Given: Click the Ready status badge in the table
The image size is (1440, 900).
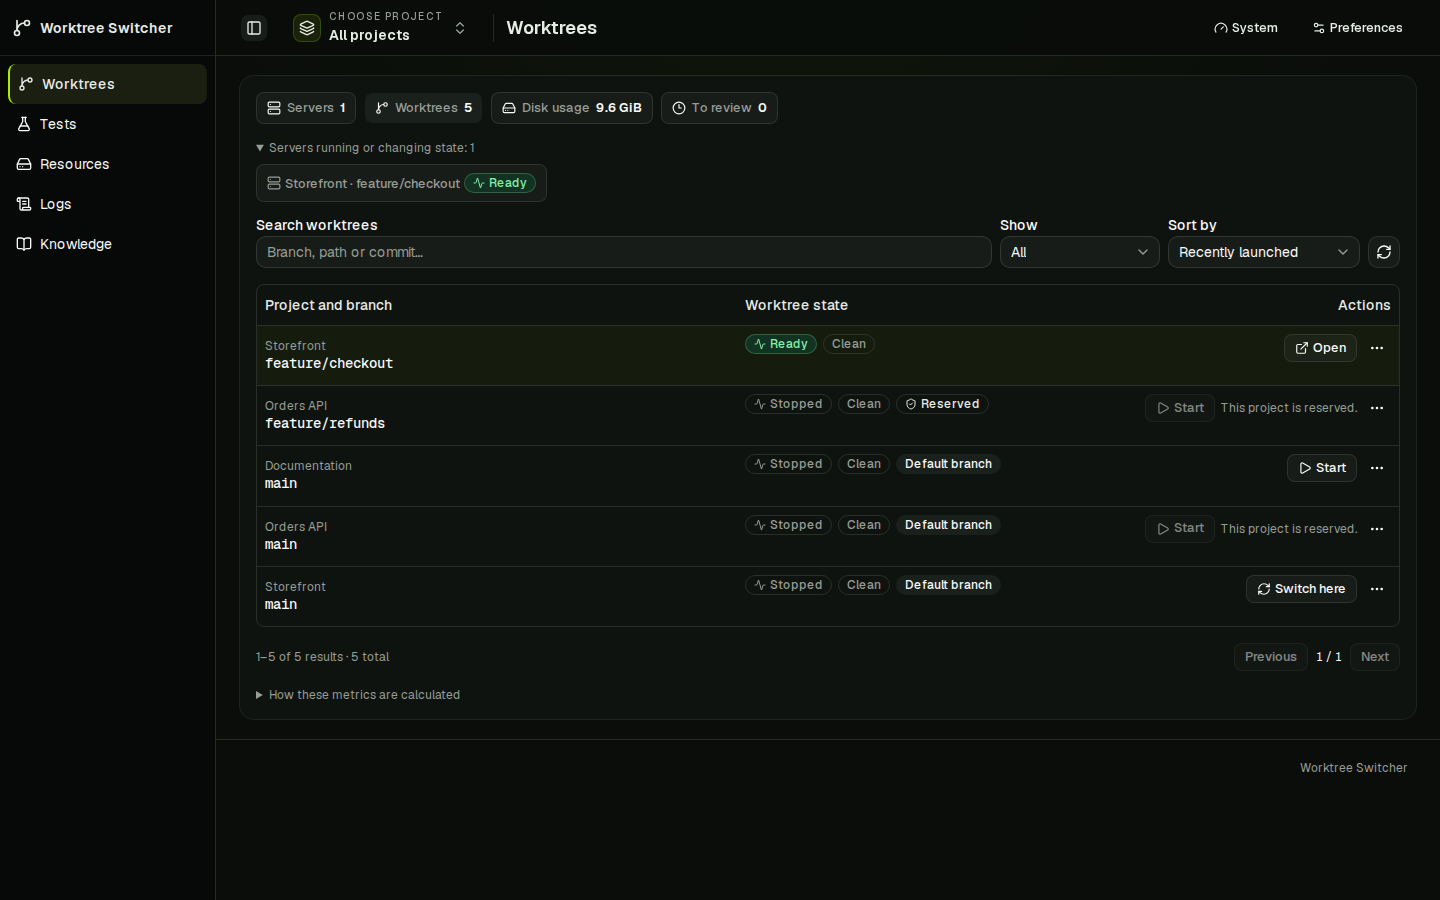Looking at the screenshot, I should tap(781, 344).
